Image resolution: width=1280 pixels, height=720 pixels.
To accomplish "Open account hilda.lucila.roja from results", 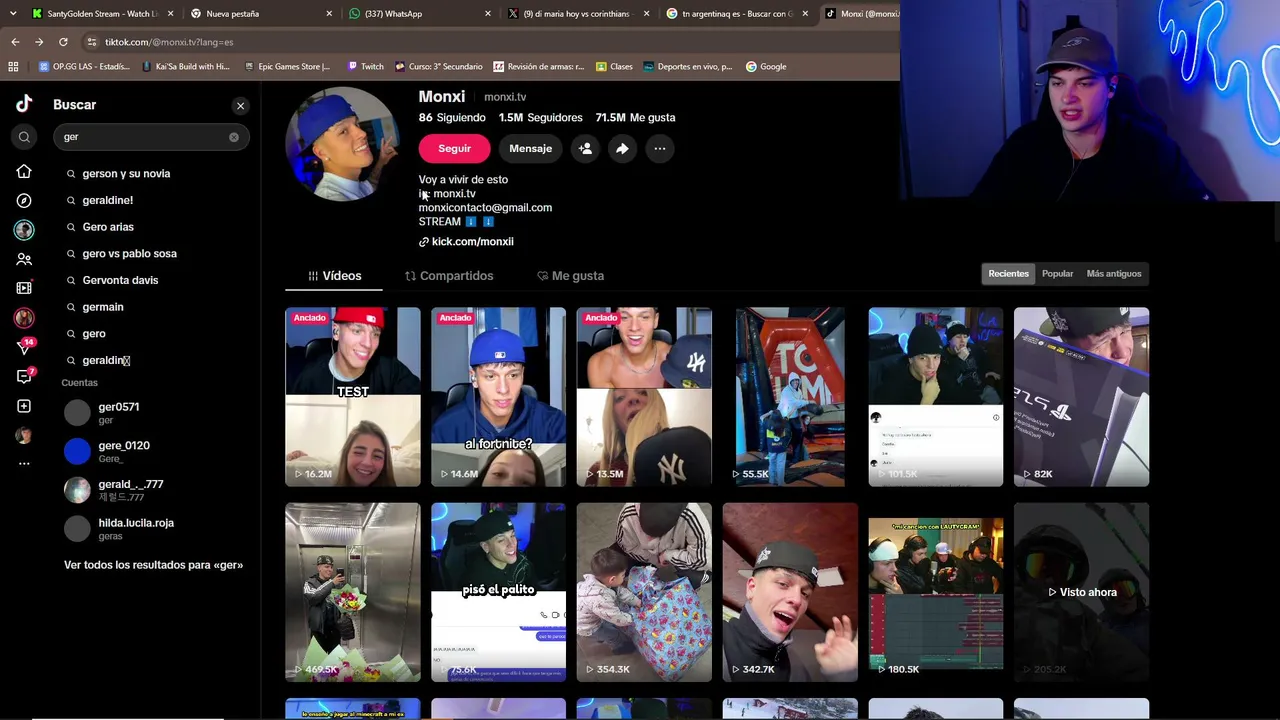I will click(x=155, y=529).
